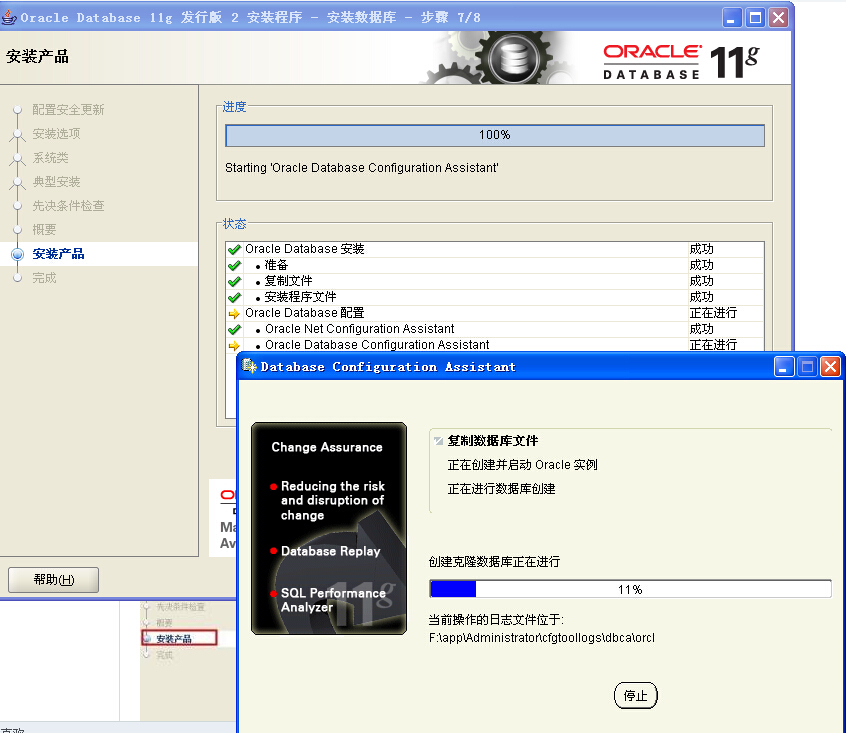Select 先决条件检查 step in sidebar

(68, 206)
